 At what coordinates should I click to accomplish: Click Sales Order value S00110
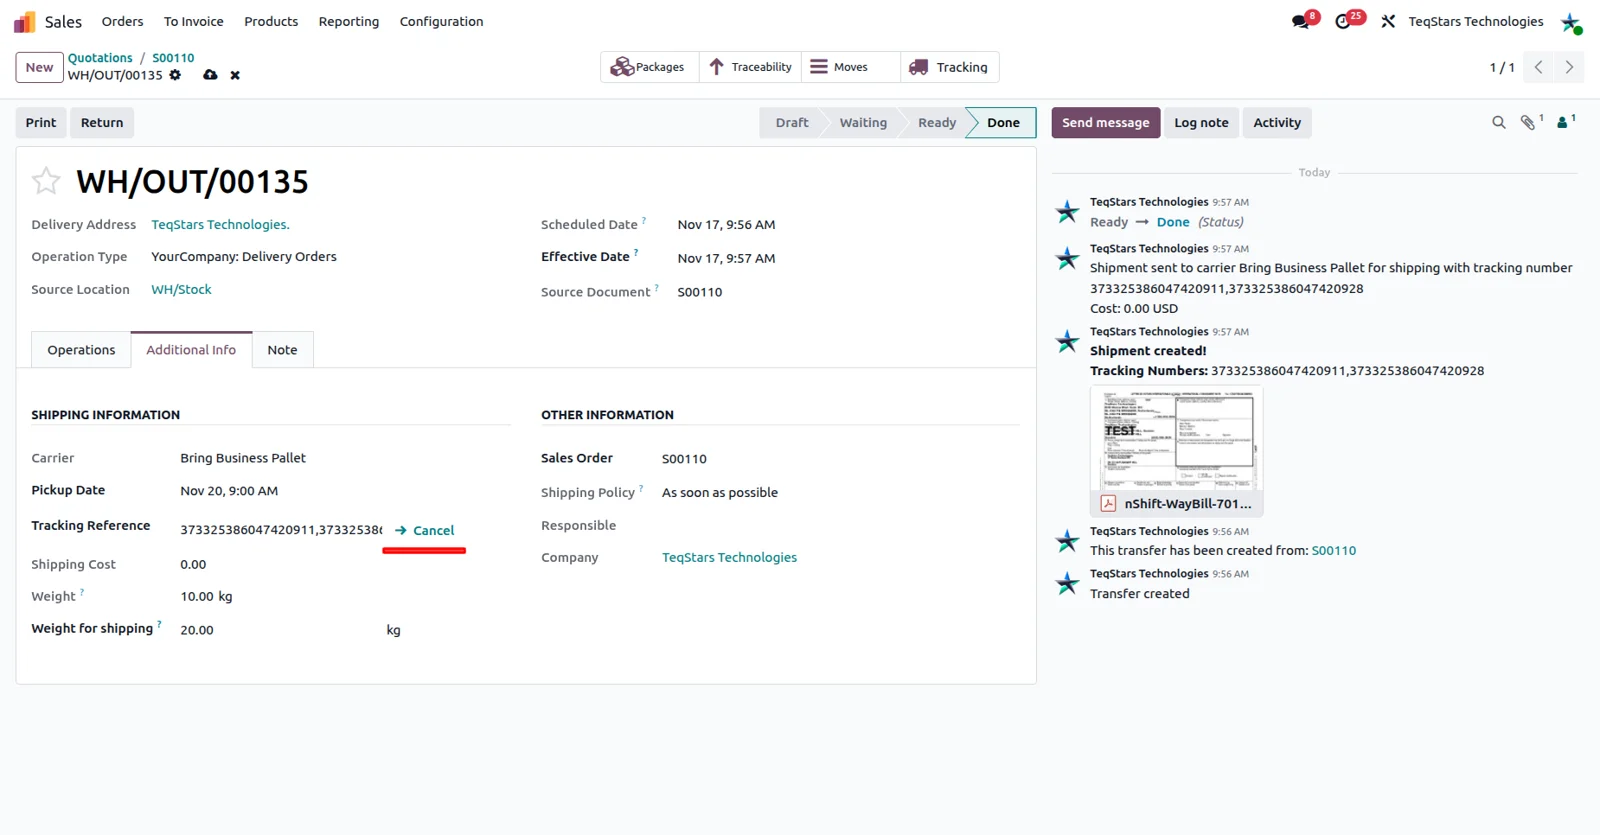(684, 459)
